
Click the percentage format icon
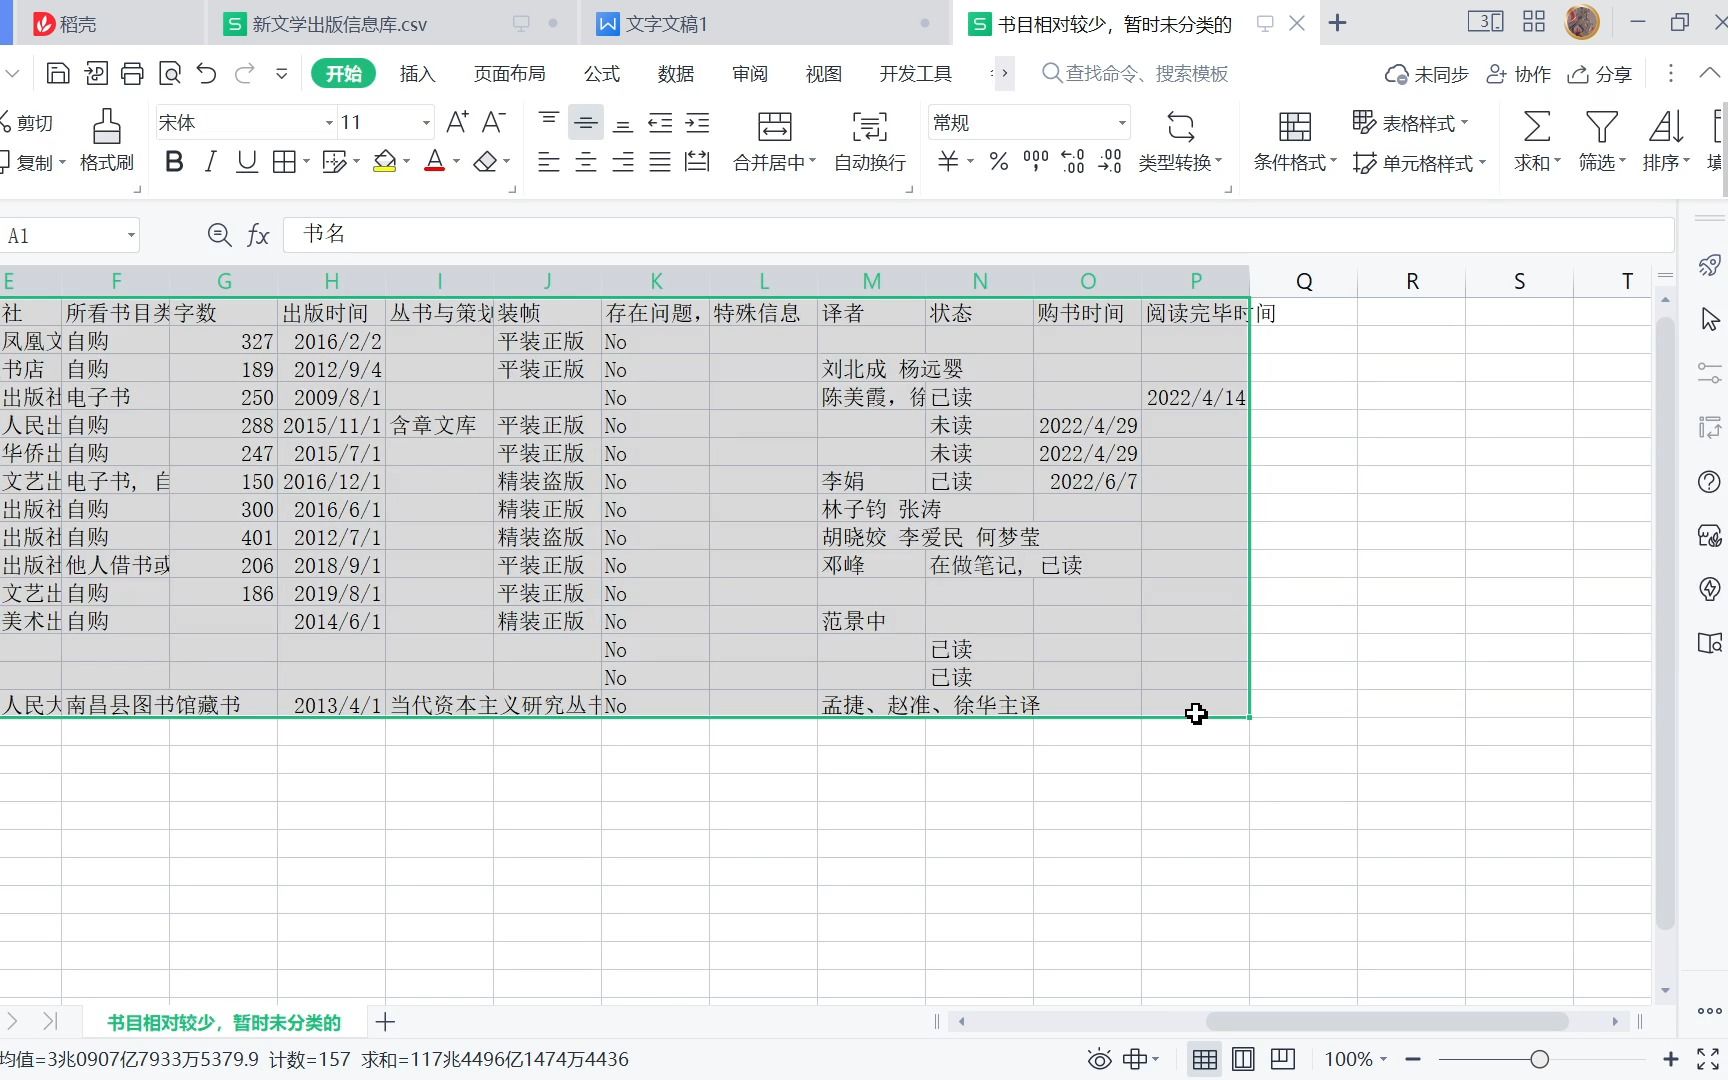pos(997,161)
